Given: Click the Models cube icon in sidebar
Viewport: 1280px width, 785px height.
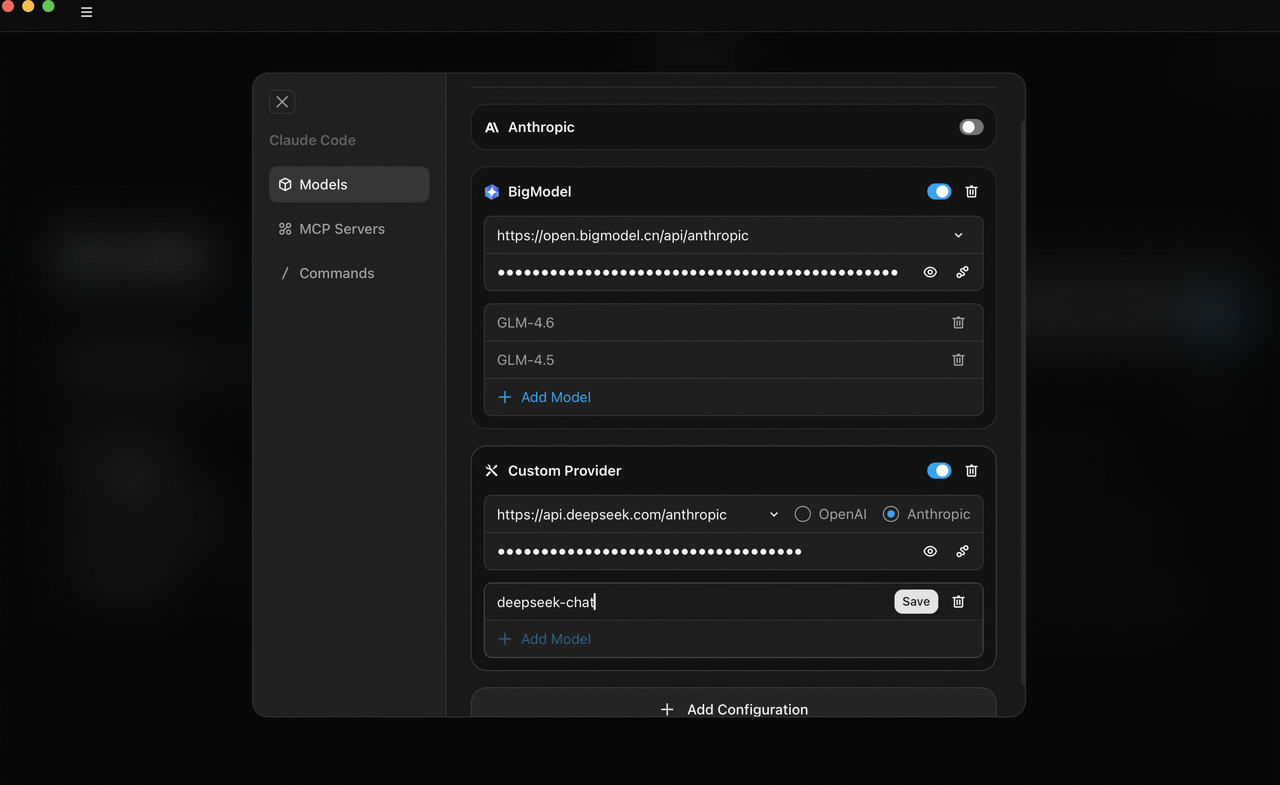Looking at the screenshot, I should pyautogui.click(x=285, y=185).
